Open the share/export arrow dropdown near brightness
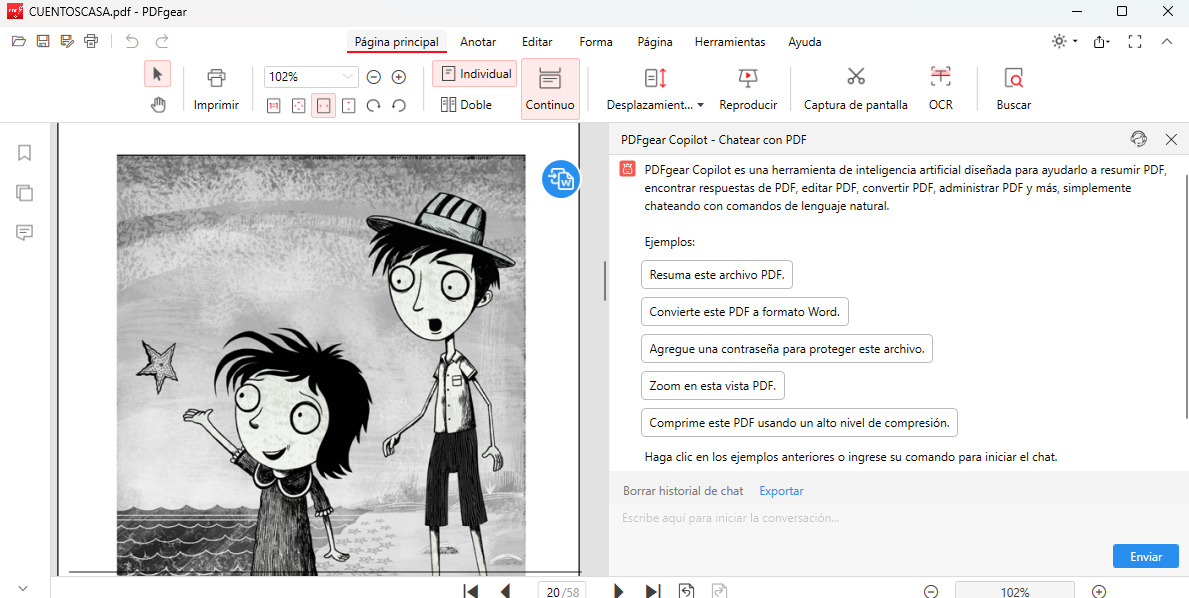Image resolution: width=1189 pixels, height=598 pixels. pyautogui.click(x=1101, y=41)
